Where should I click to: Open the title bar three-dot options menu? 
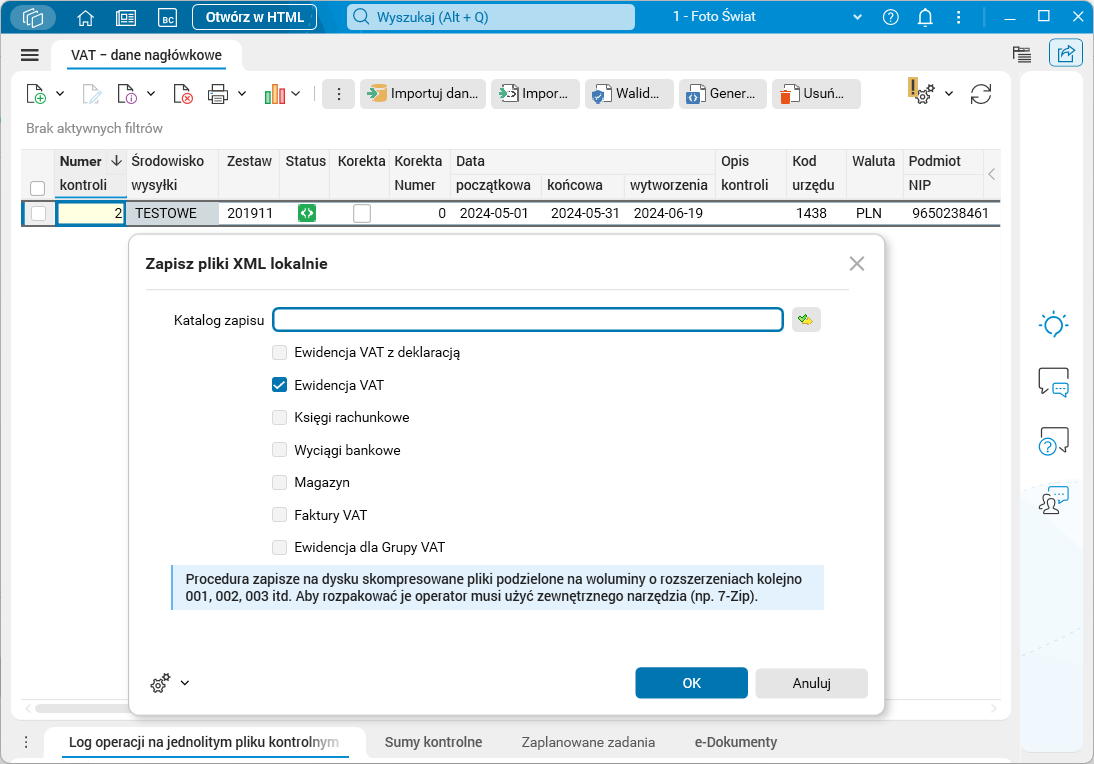coord(958,17)
